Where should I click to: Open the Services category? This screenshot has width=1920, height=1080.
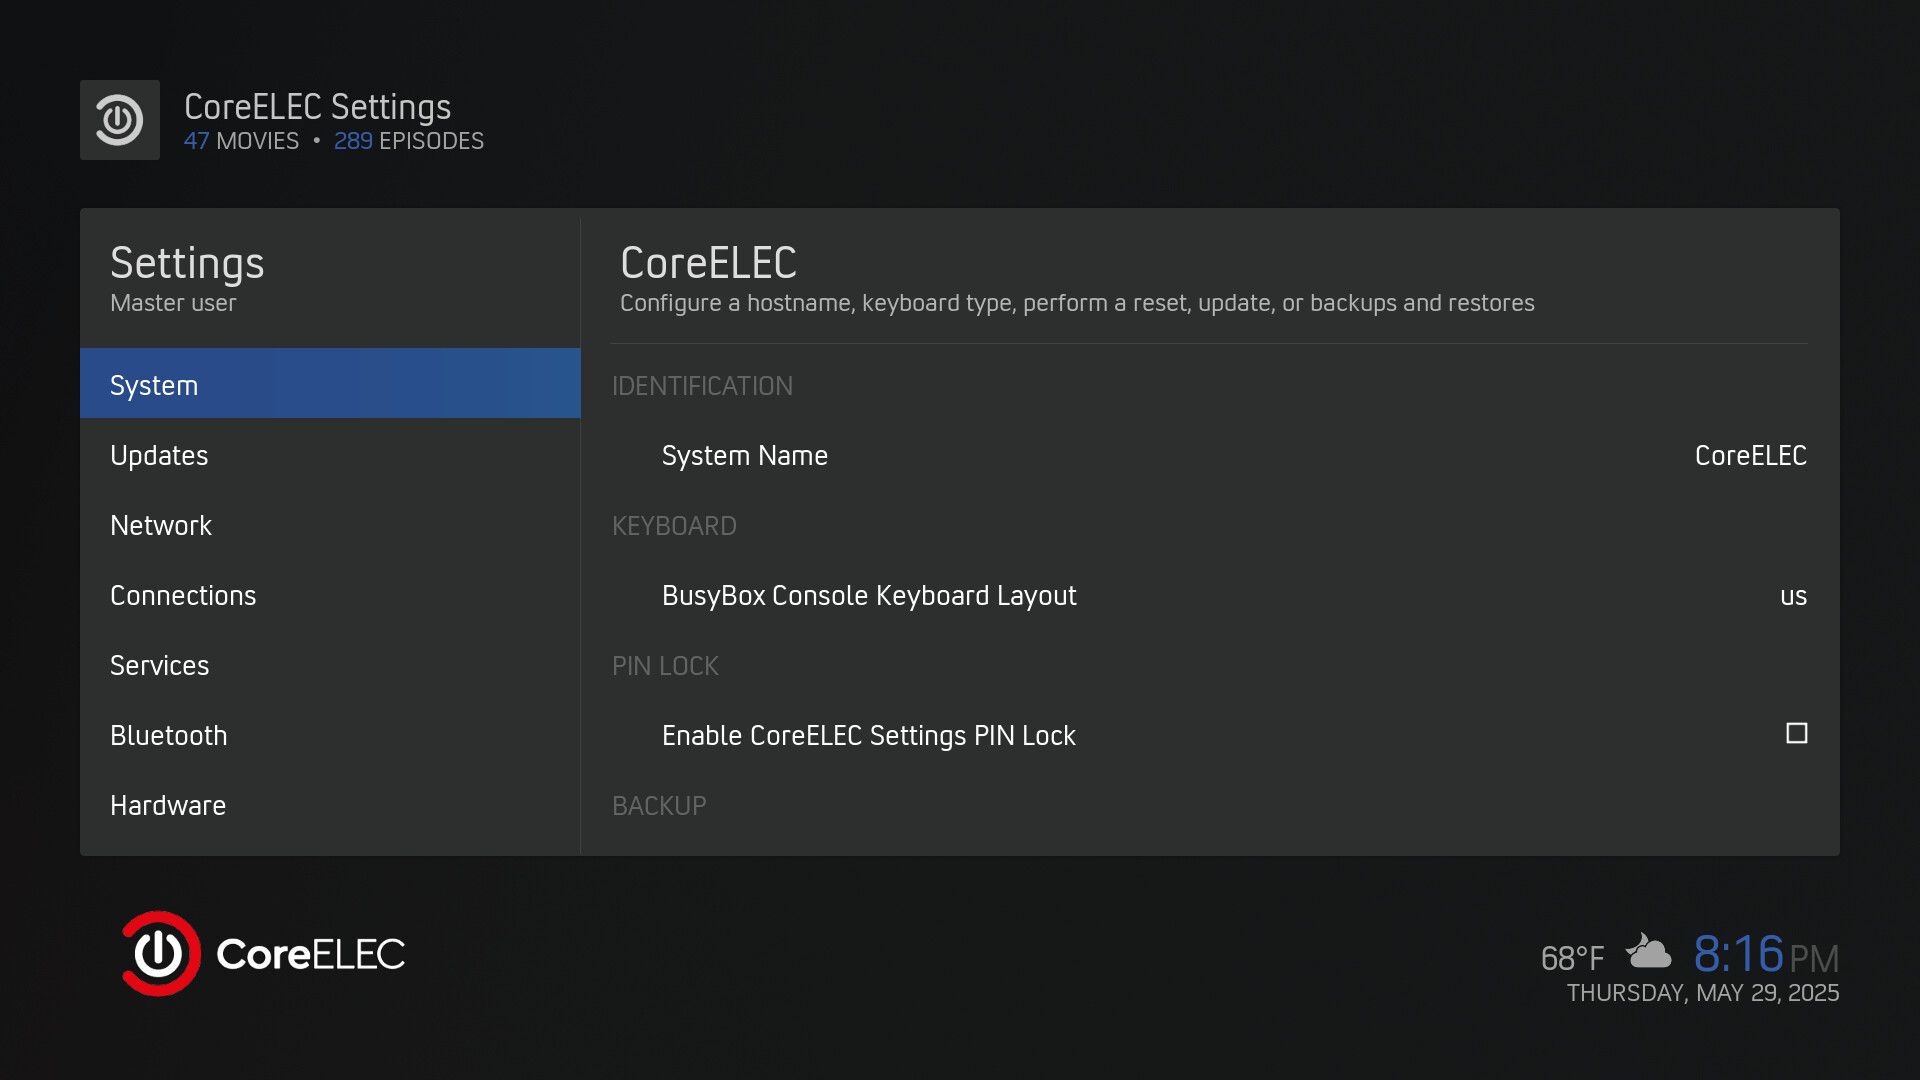click(330, 665)
